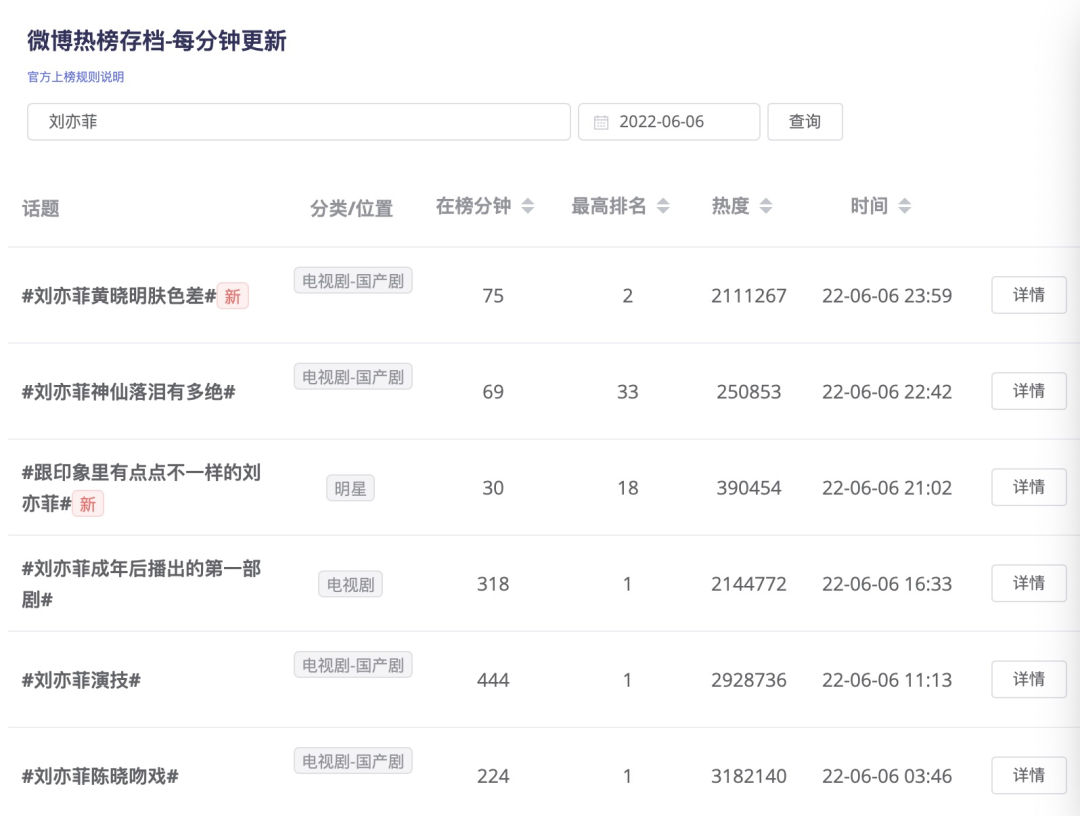Click the 明星 category tag
The height and width of the screenshot is (816, 1080).
350,488
